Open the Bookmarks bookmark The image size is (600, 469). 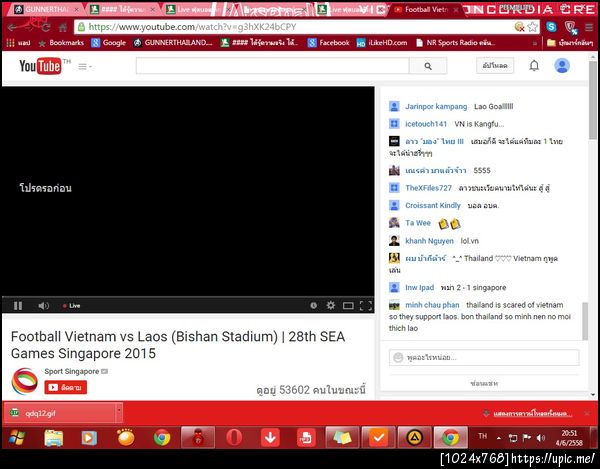pos(62,43)
